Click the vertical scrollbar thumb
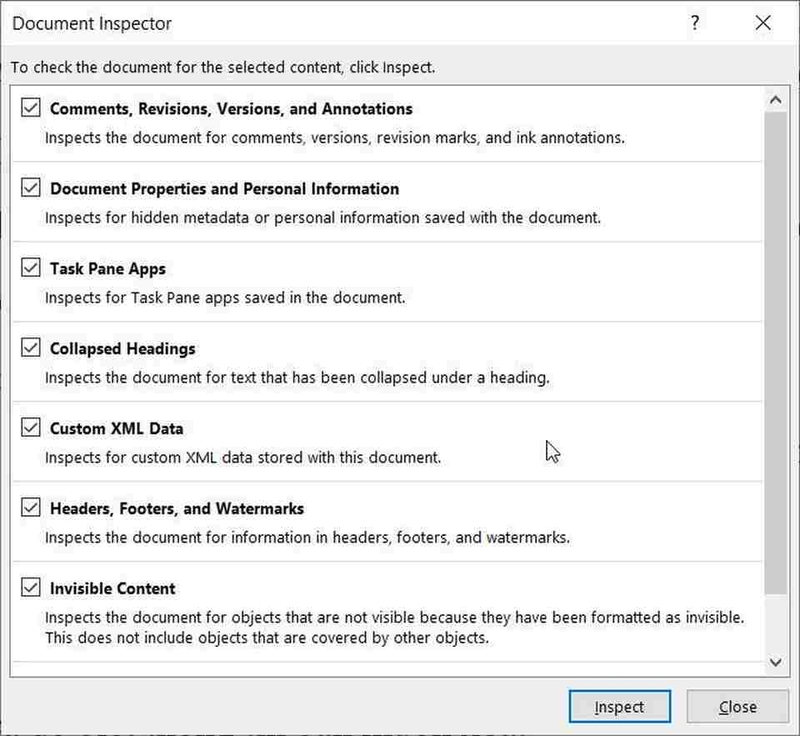Screen dimensions: 800x736 point(775,350)
